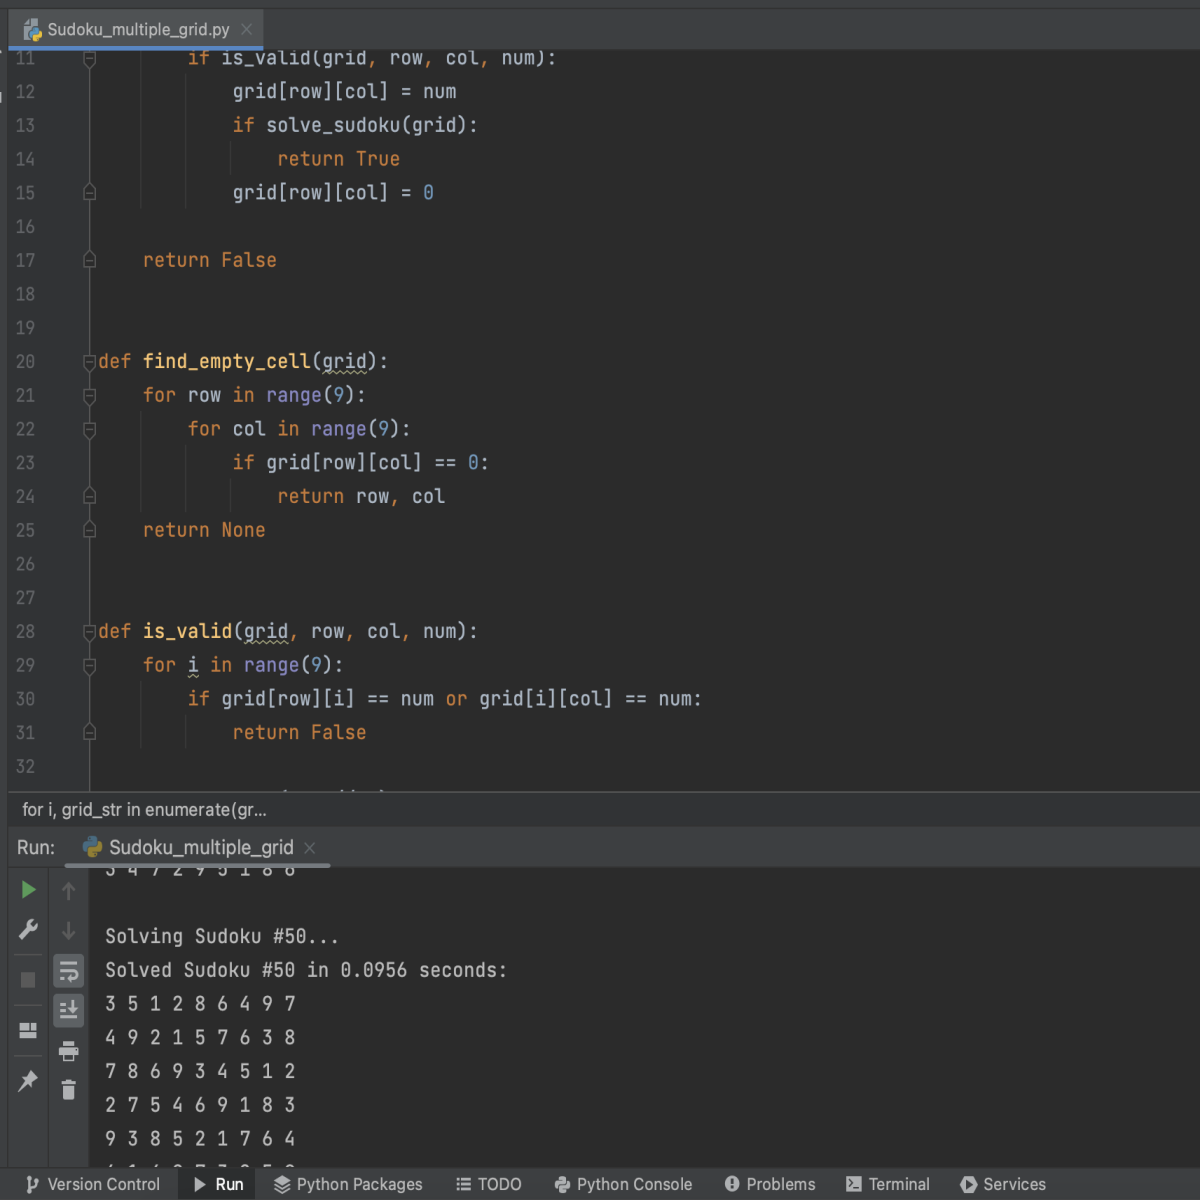Click line number 27 in the gutter
This screenshot has height=1200, width=1200.
pyautogui.click(x=25, y=598)
